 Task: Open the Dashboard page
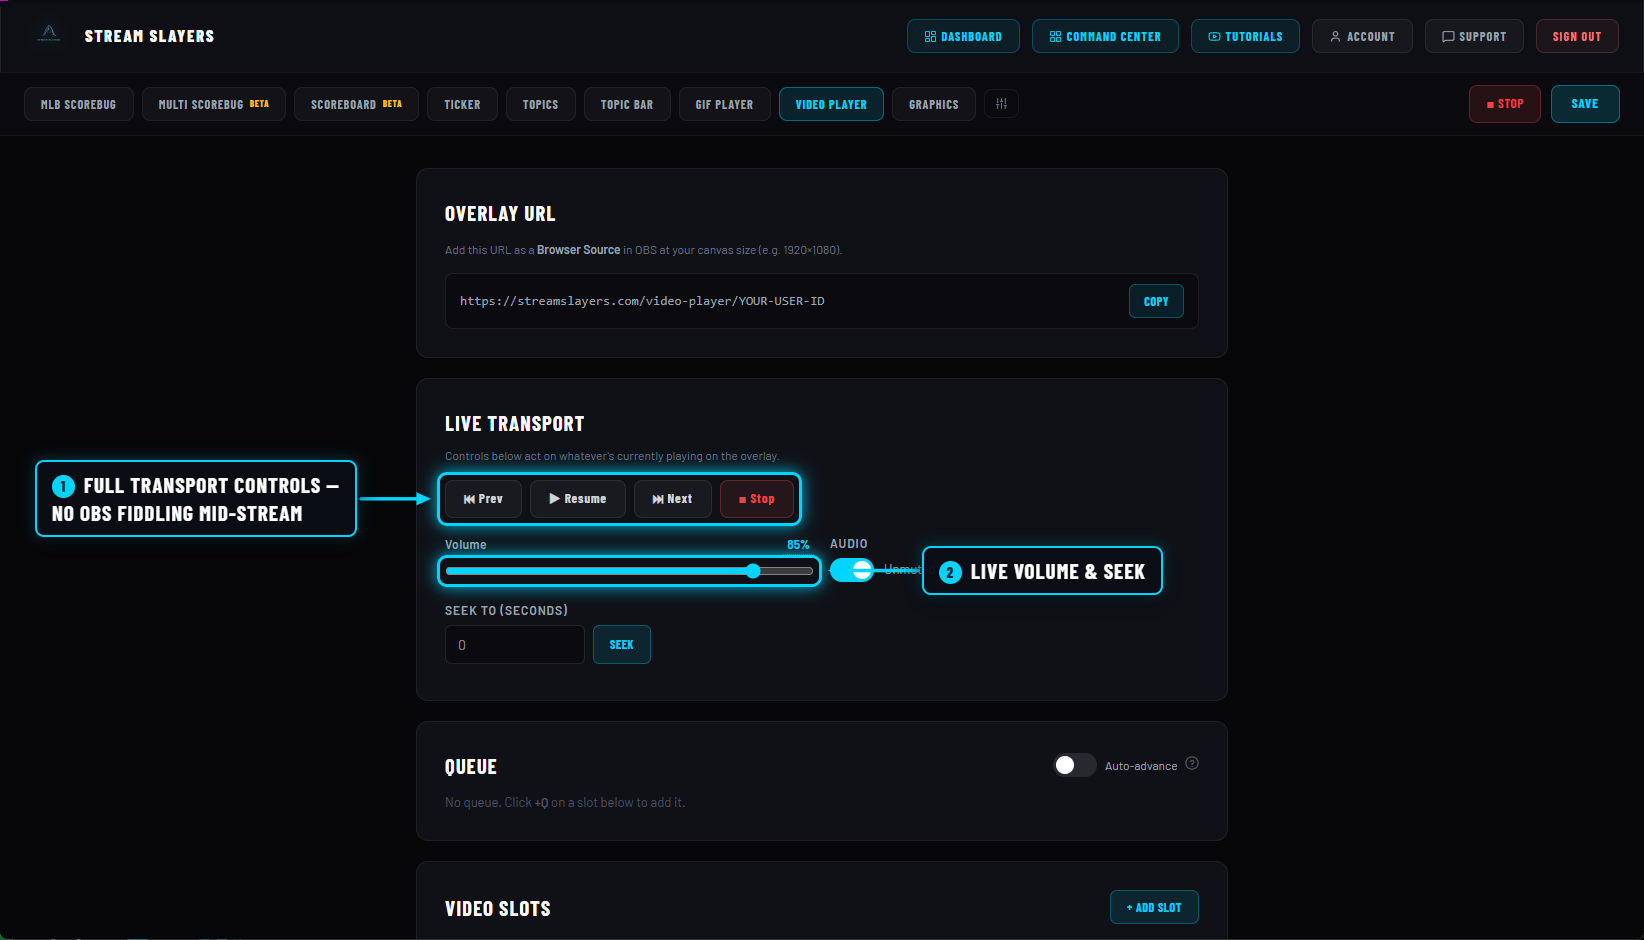(x=963, y=36)
